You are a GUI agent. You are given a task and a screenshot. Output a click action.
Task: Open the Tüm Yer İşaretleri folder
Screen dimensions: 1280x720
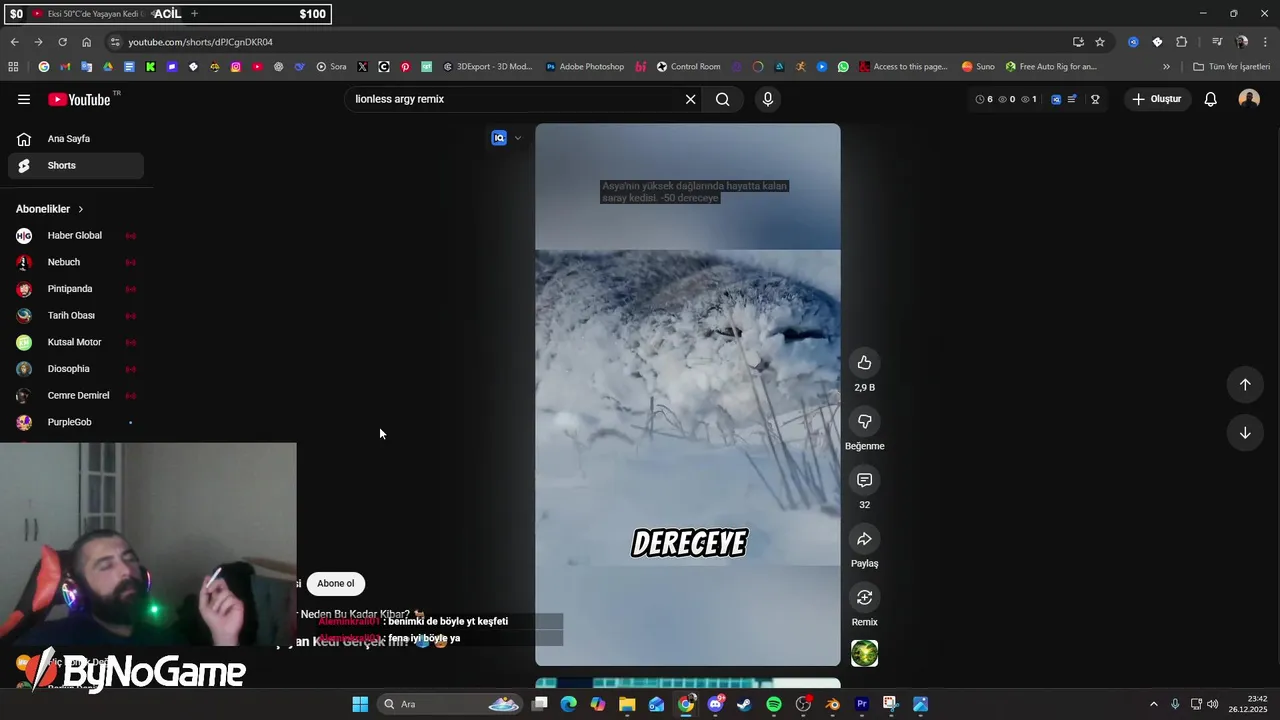pos(1231,67)
